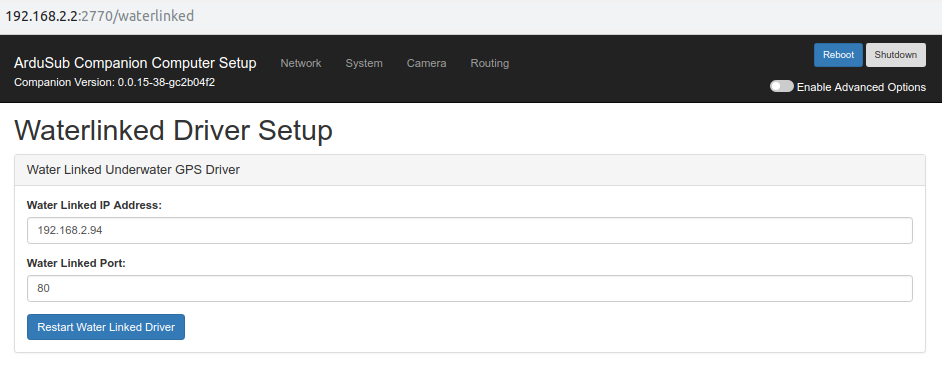Viewport: 942px width, 367px height.
Task: Click the browser address bar URL
Action: pos(100,16)
